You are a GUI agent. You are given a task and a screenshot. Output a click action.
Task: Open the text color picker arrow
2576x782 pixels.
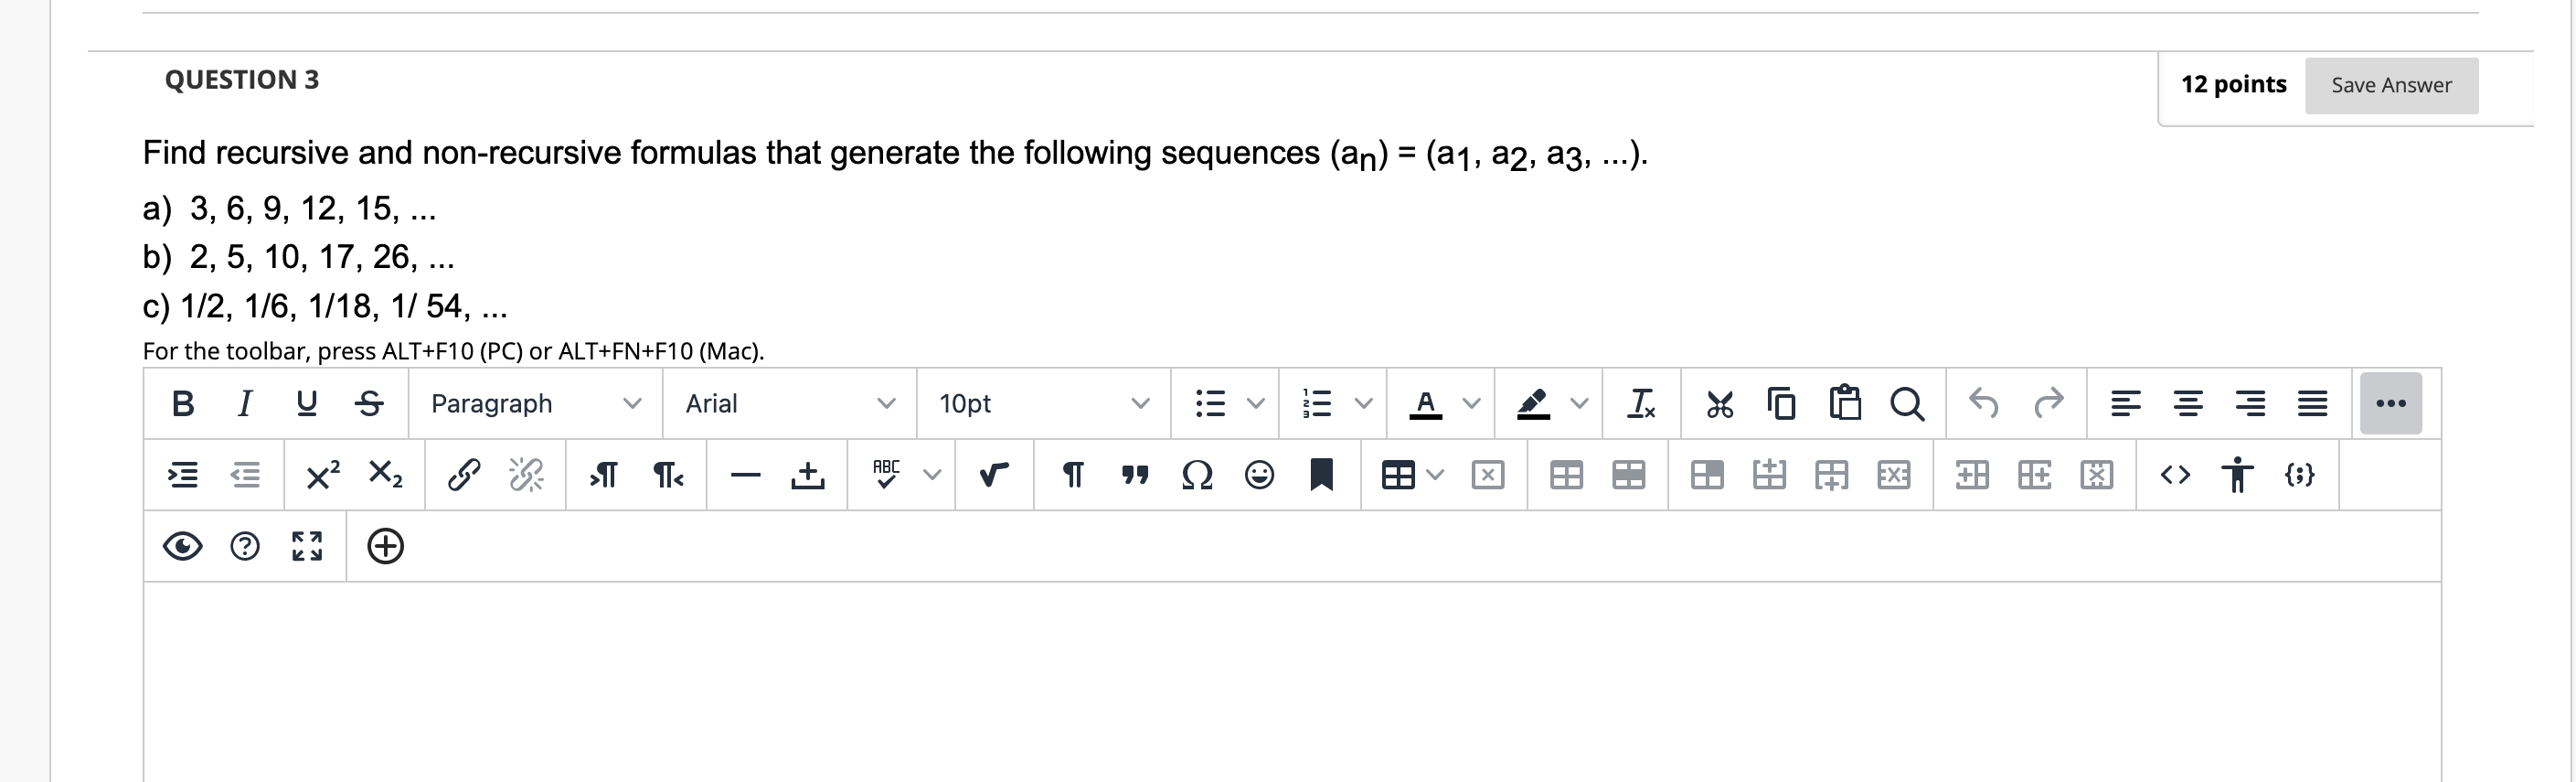coord(1471,404)
